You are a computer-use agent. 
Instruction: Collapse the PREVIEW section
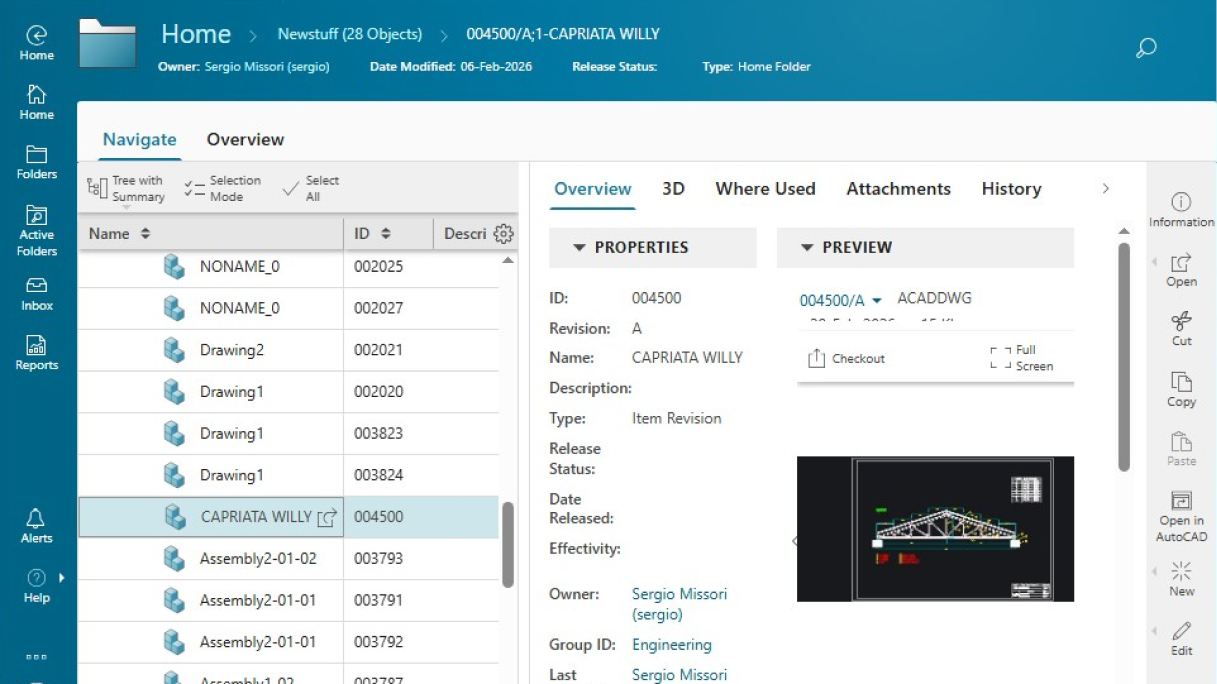pyautogui.click(x=809, y=247)
